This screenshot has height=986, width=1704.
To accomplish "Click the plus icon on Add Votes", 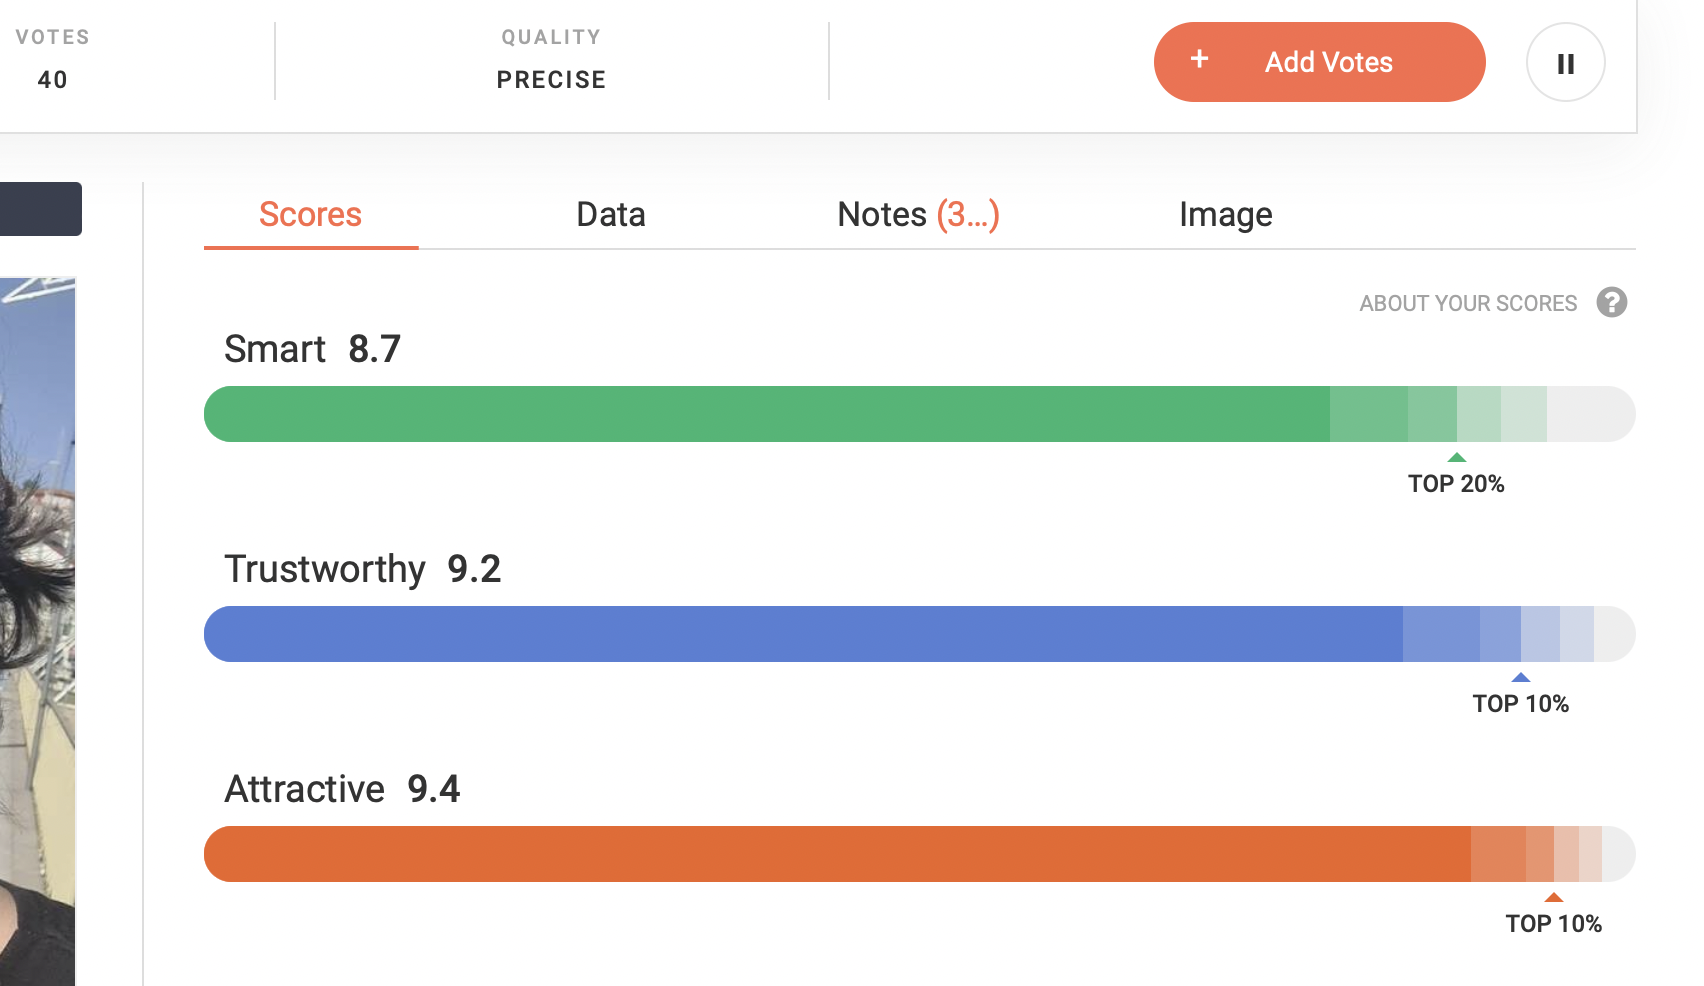I will [x=1199, y=59].
